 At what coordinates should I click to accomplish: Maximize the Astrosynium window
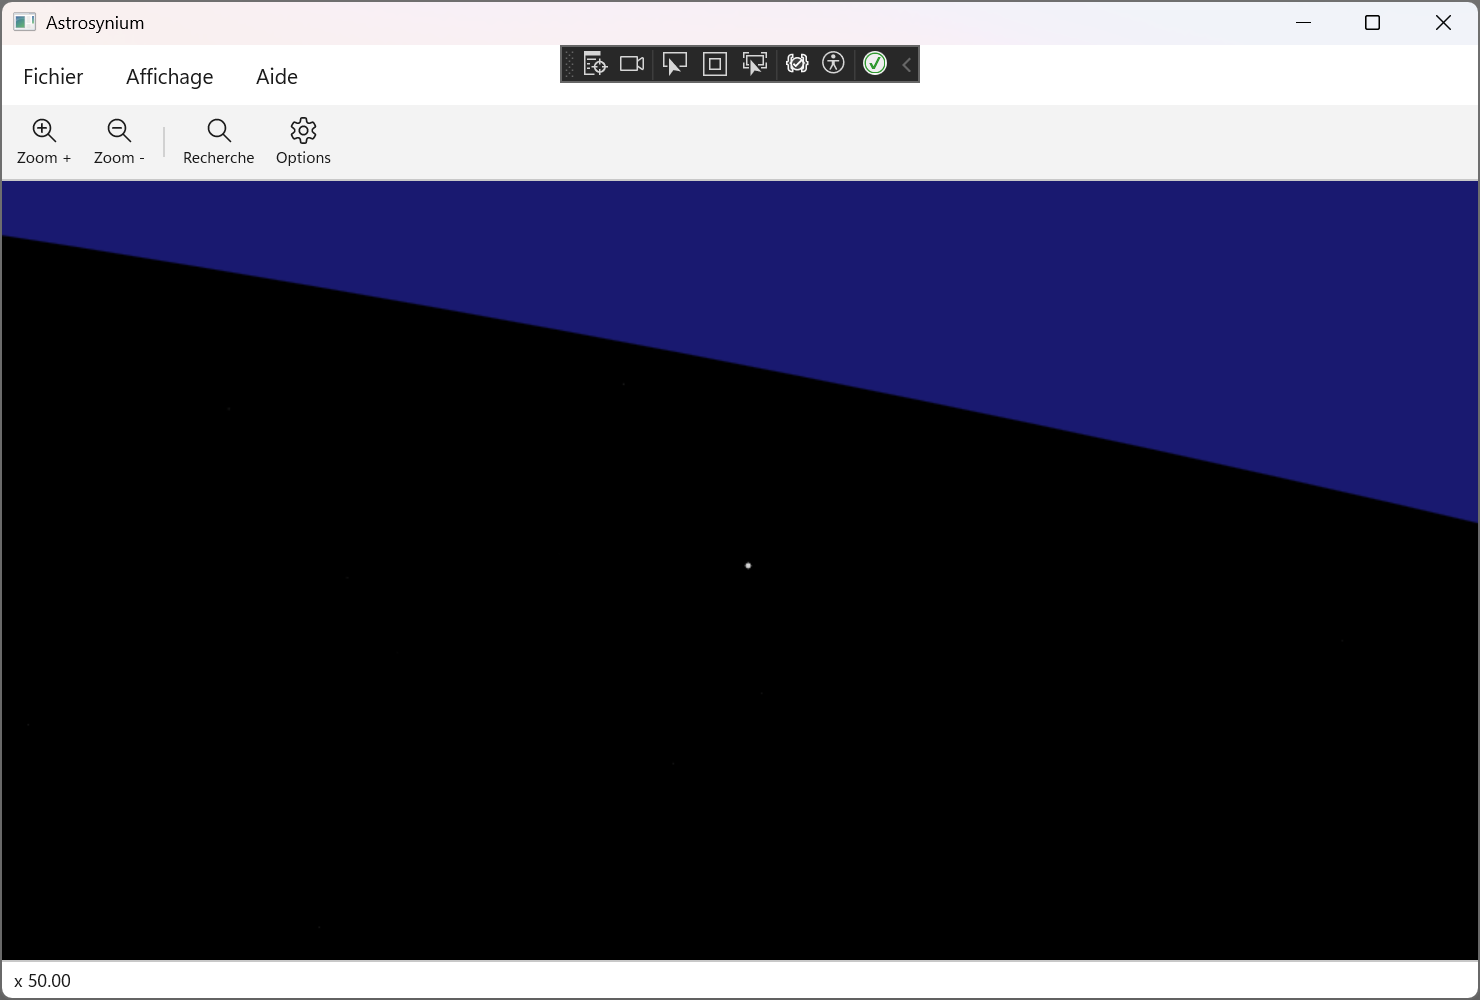(x=1372, y=23)
